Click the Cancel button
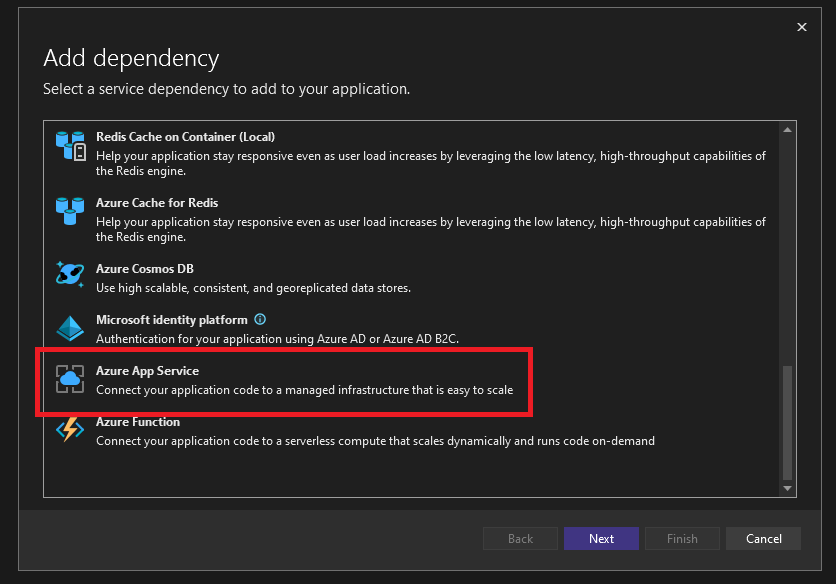This screenshot has width=836, height=584. [763, 539]
